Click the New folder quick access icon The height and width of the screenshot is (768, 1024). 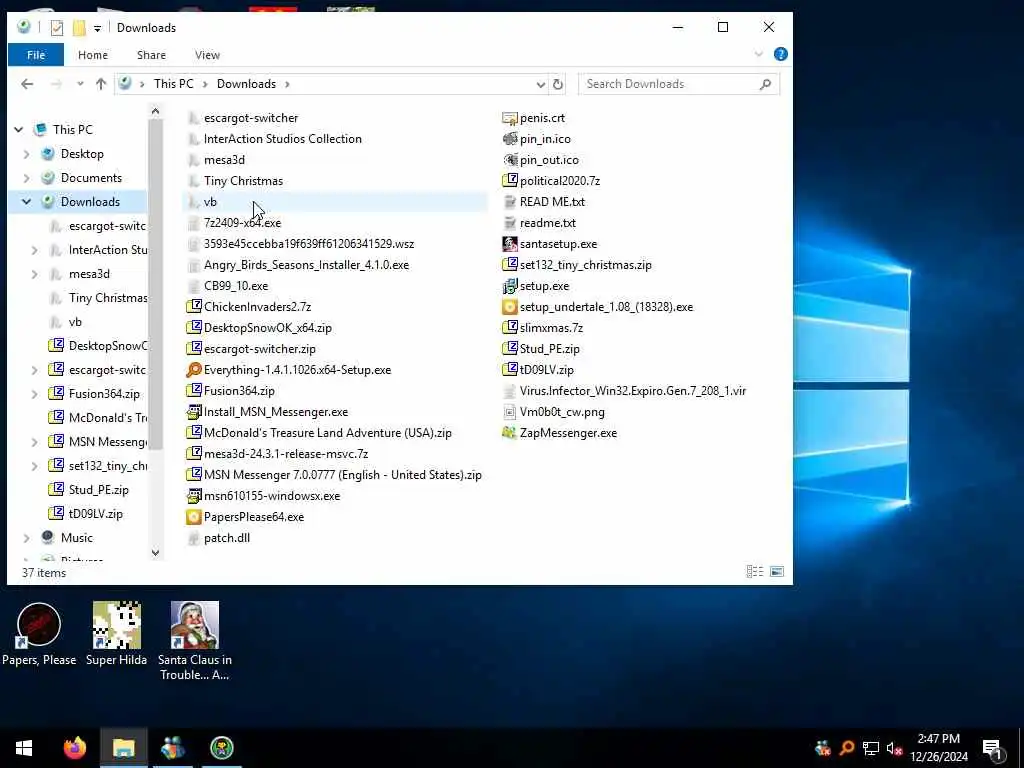point(79,27)
